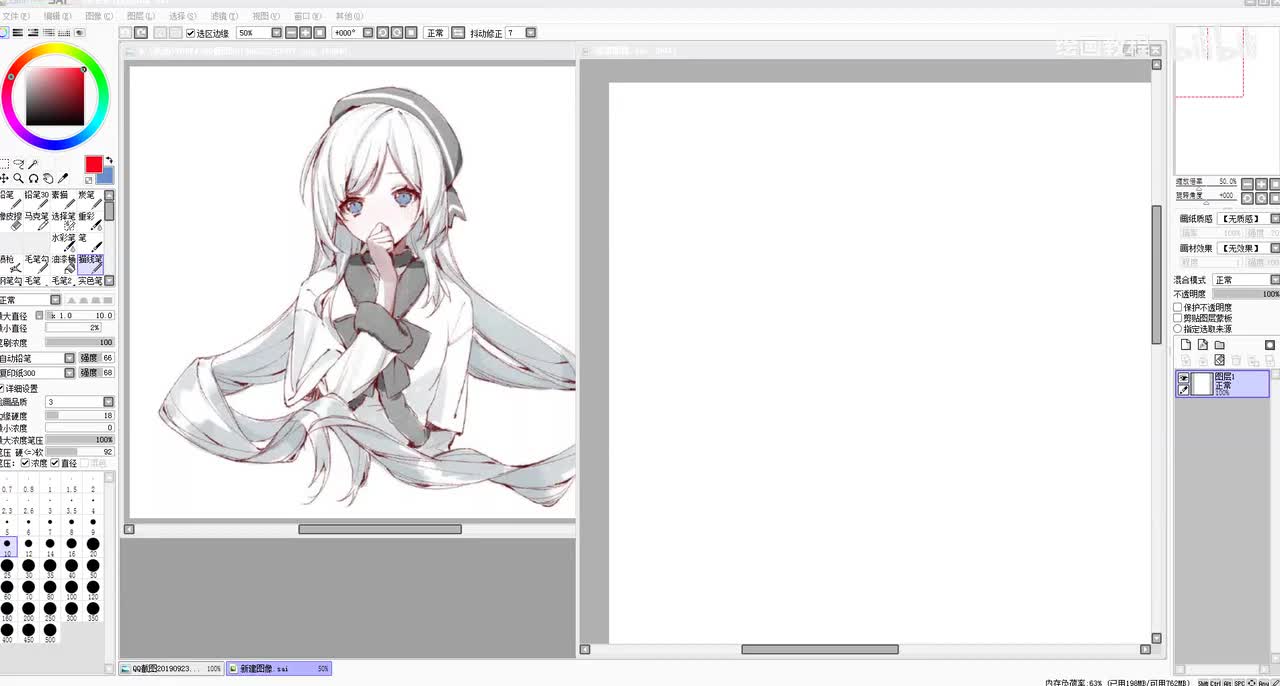The height and width of the screenshot is (686, 1280).
Task: Toggle the 详细设置 detailed settings checkbox
Action: pyautogui.click(x=2, y=388)
